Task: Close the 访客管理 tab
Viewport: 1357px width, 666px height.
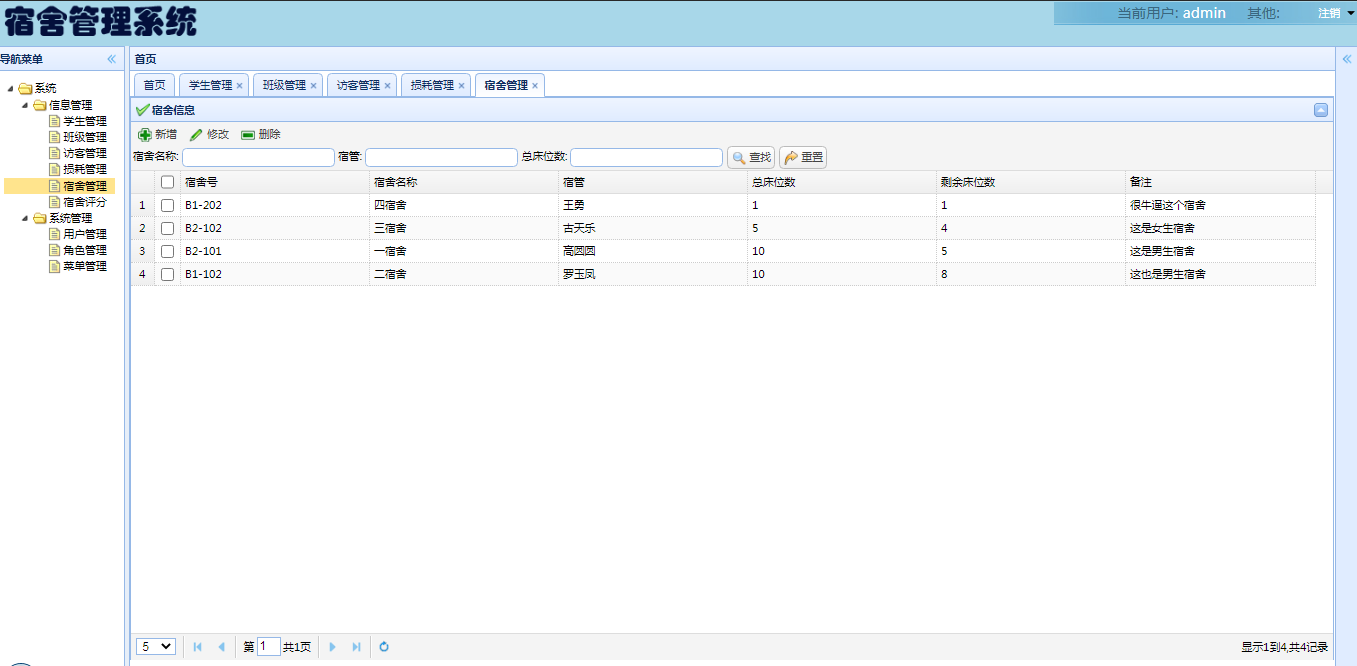Action: coord(387,86)
